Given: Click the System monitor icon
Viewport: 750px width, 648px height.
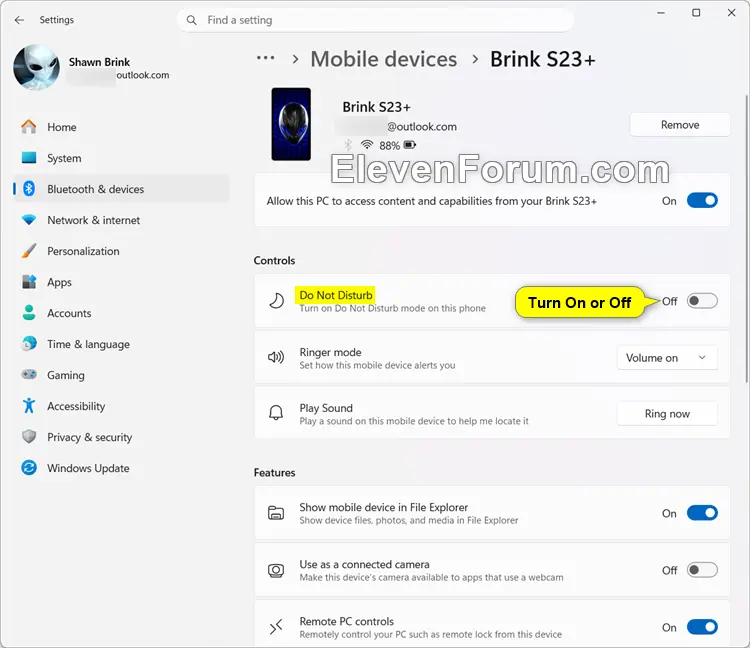Looking at the screenshot, I should tap(29, 158).
